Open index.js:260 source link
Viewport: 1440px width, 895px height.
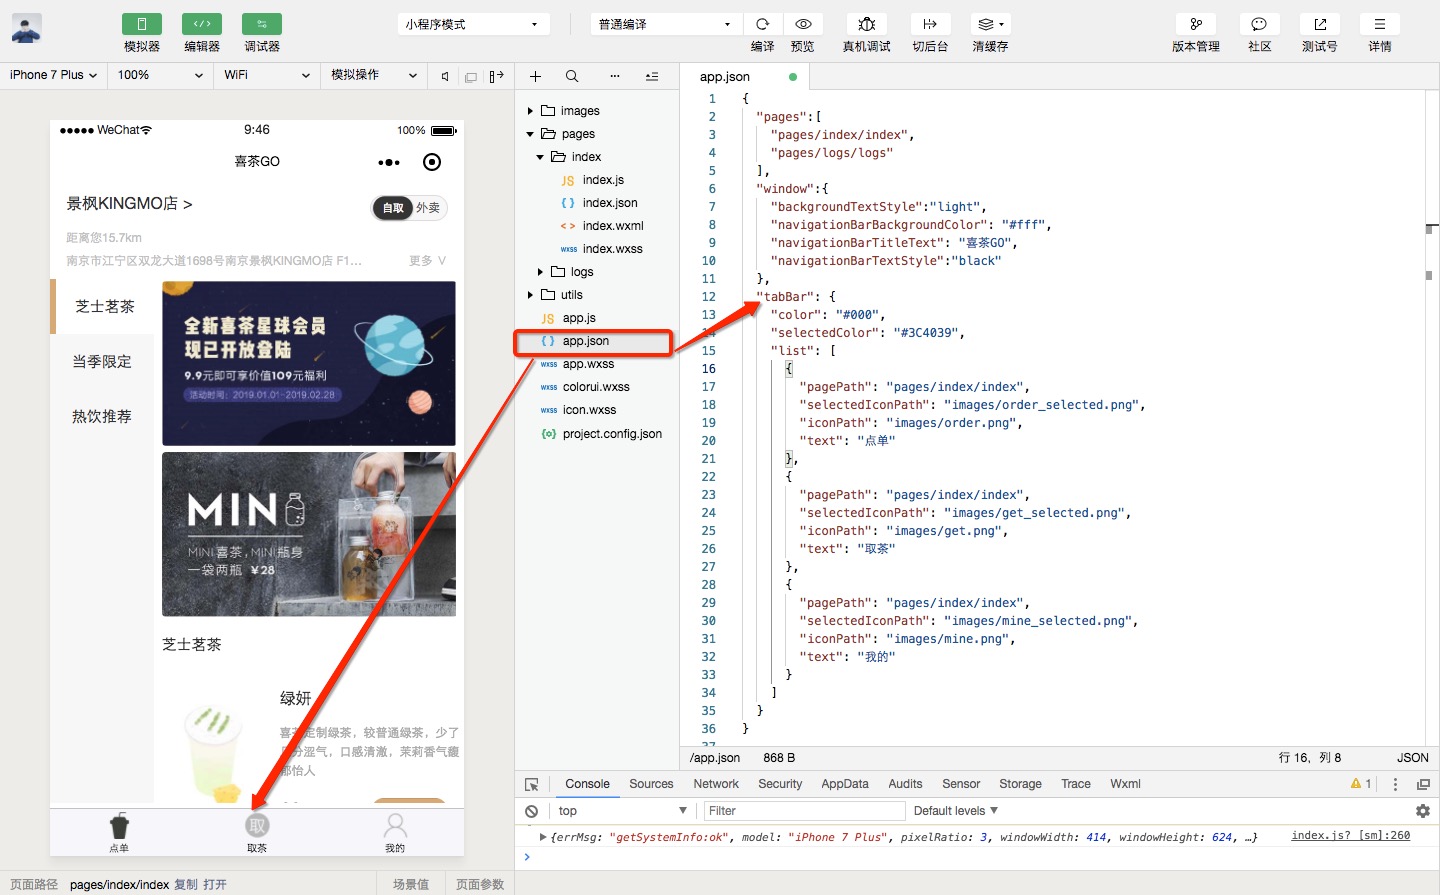click(1350, 835)
